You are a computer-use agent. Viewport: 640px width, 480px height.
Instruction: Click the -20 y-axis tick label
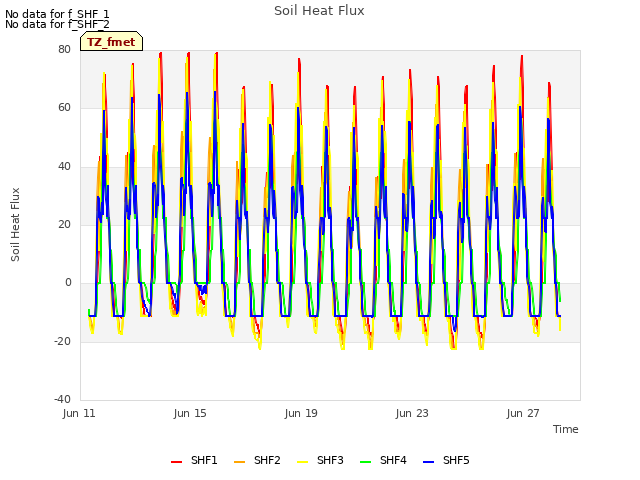[62, 341]
